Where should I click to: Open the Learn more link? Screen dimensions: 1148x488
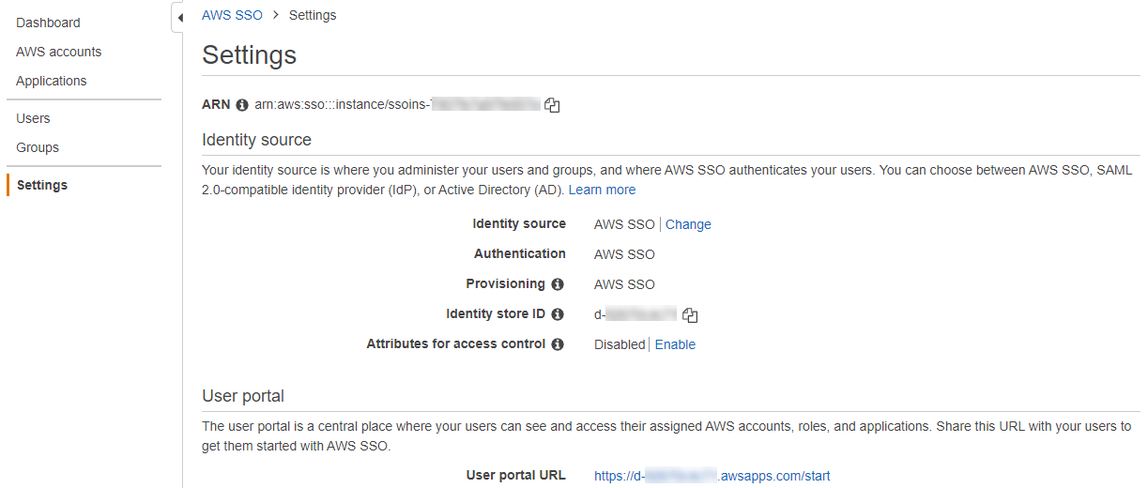point(602,189)
